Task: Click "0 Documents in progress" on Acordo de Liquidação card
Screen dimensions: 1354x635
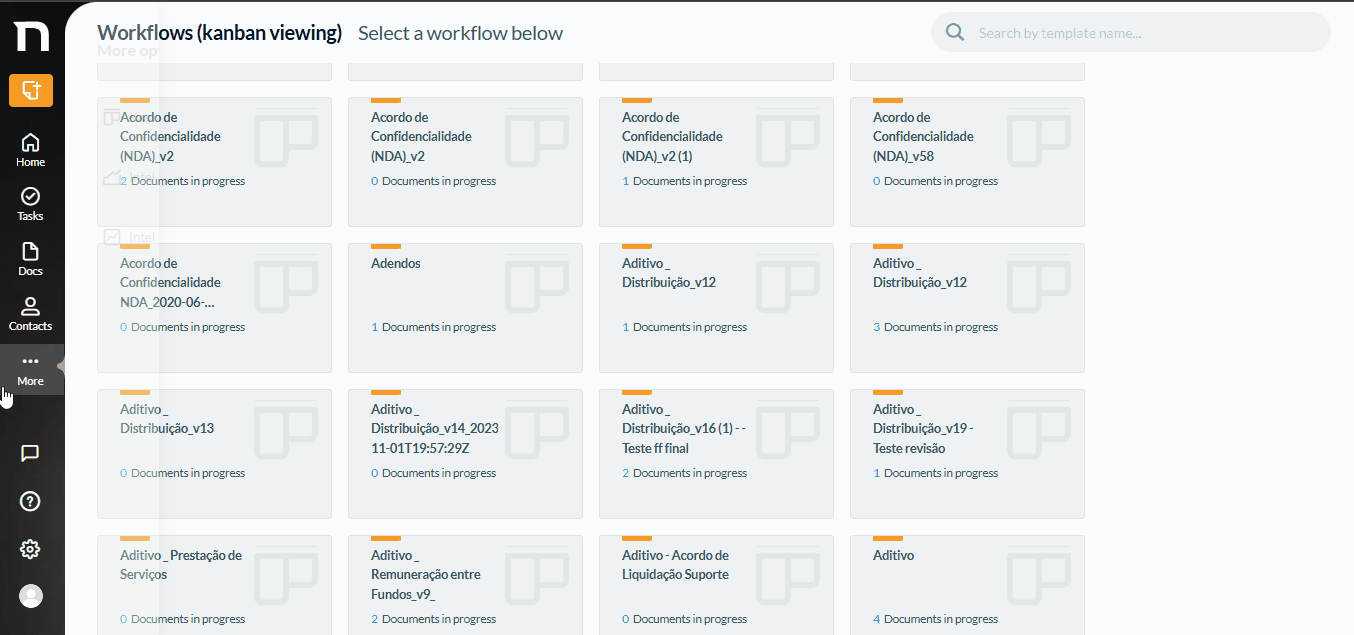Action: coord(684,619)
